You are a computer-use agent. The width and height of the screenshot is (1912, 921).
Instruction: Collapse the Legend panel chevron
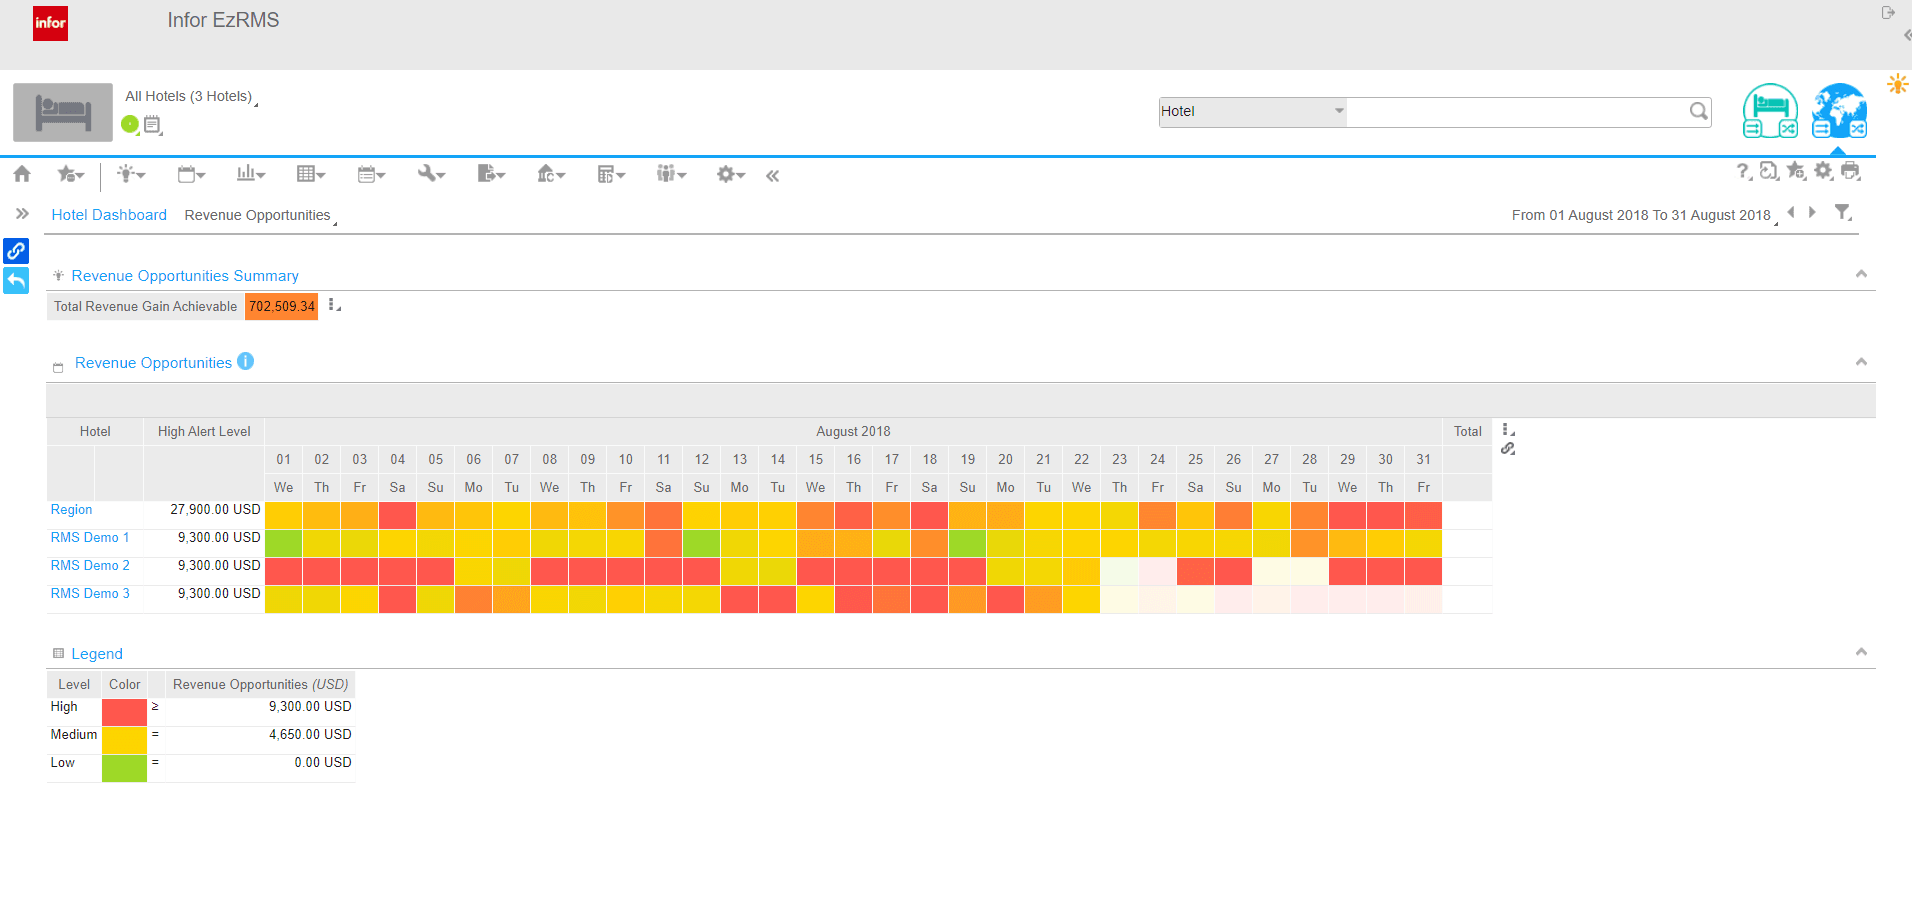[1861, 651]
